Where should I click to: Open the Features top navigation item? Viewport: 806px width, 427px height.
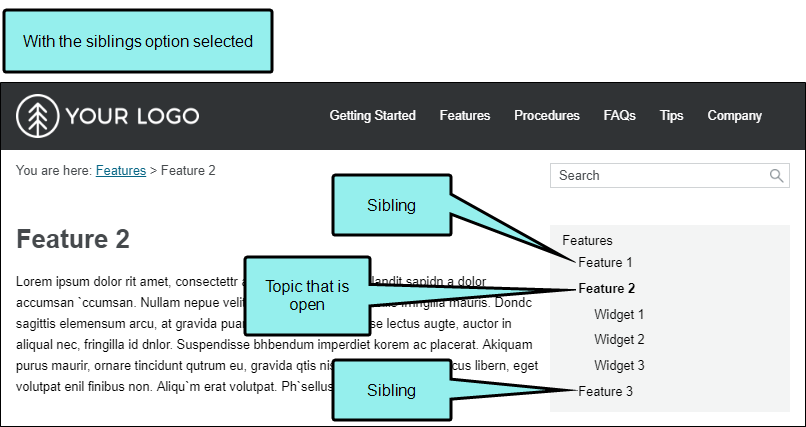point(465,116)
